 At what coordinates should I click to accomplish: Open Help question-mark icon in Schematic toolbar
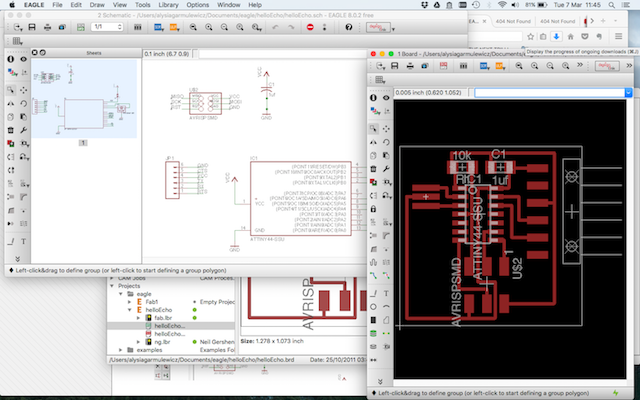pos(349,27)
